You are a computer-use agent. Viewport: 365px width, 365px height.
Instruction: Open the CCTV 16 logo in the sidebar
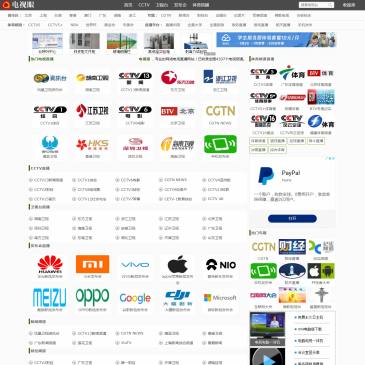263,122
